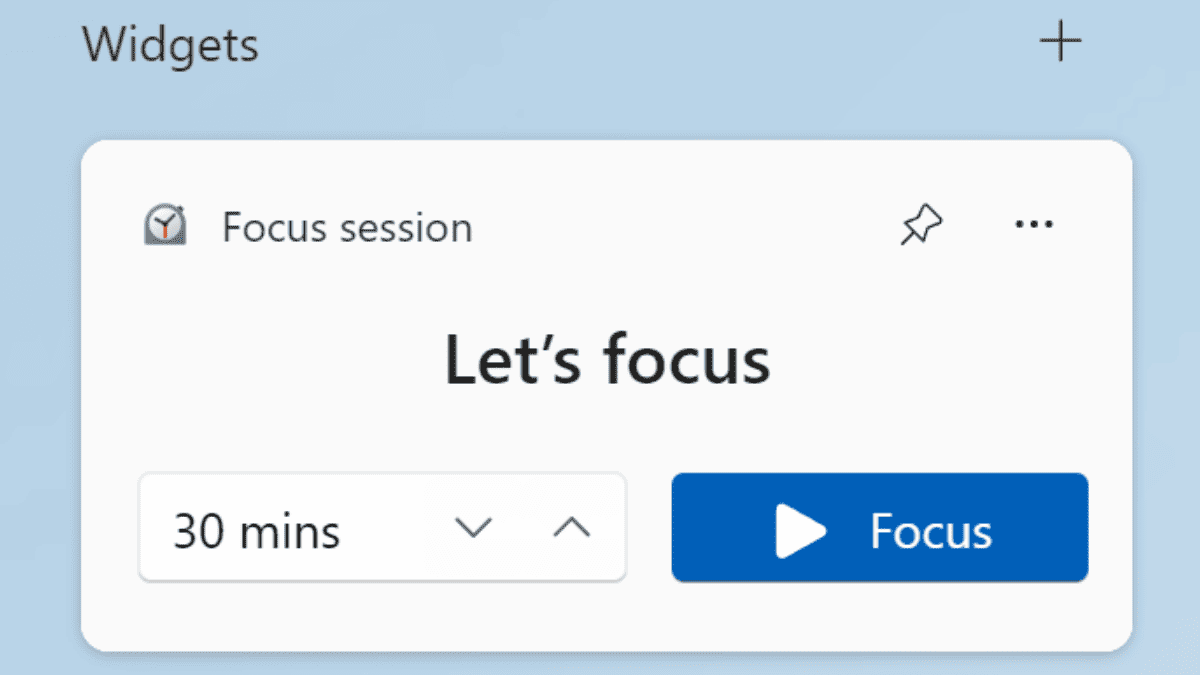Viewport: 1200px width, 675px height.
Task: Increase duration with the up chevron
Action: 572,529
